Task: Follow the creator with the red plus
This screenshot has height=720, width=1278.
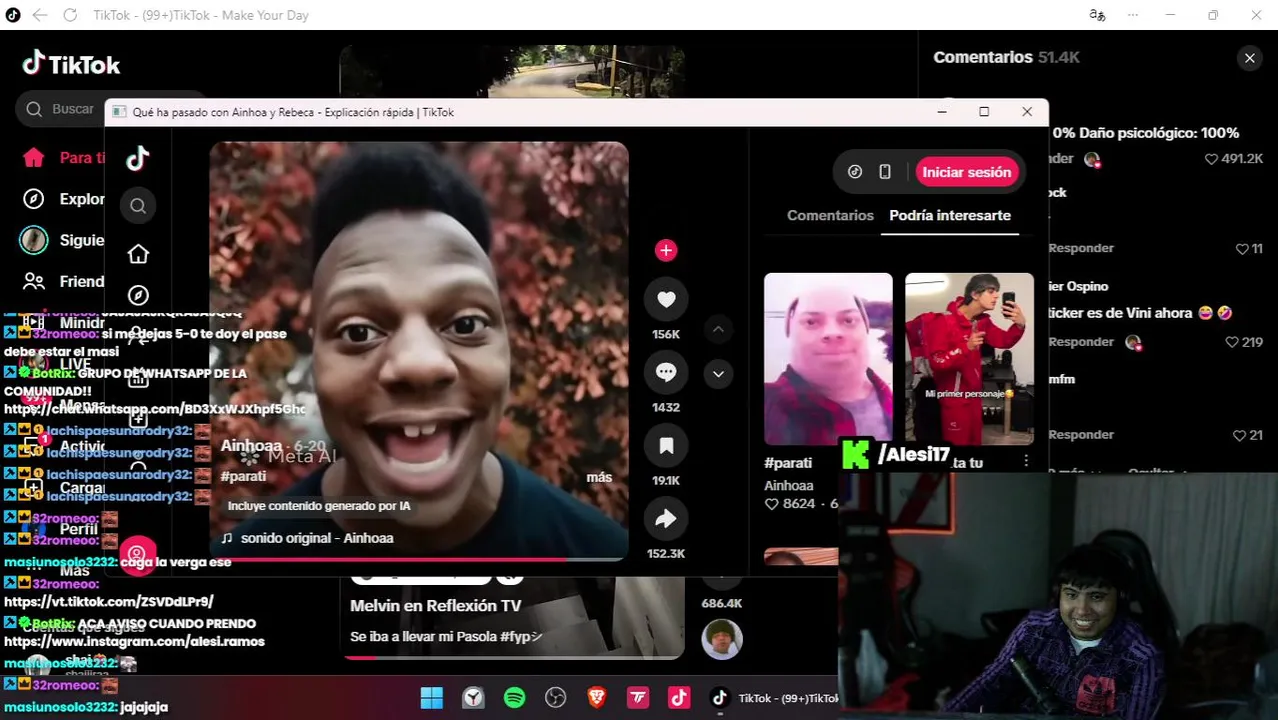Action: [666, 250]
